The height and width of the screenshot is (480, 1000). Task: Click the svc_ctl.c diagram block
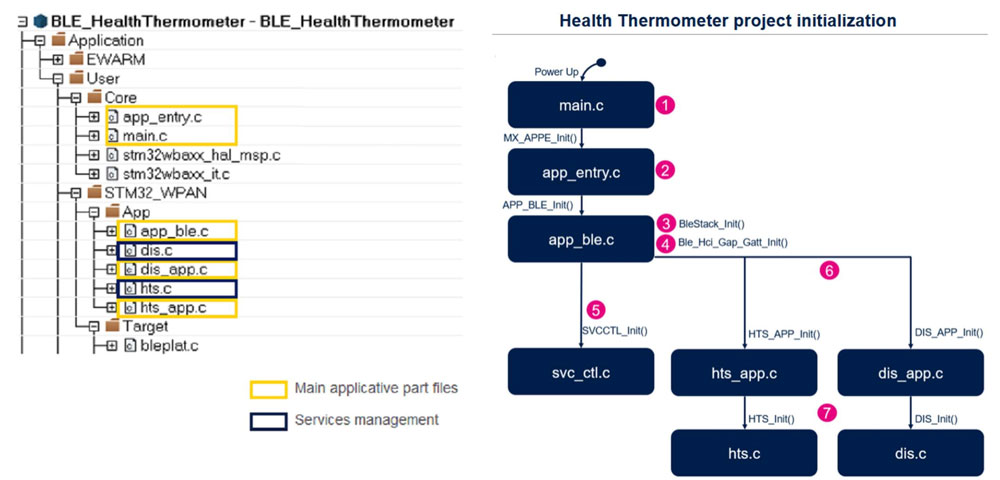(x=581, y=372)
